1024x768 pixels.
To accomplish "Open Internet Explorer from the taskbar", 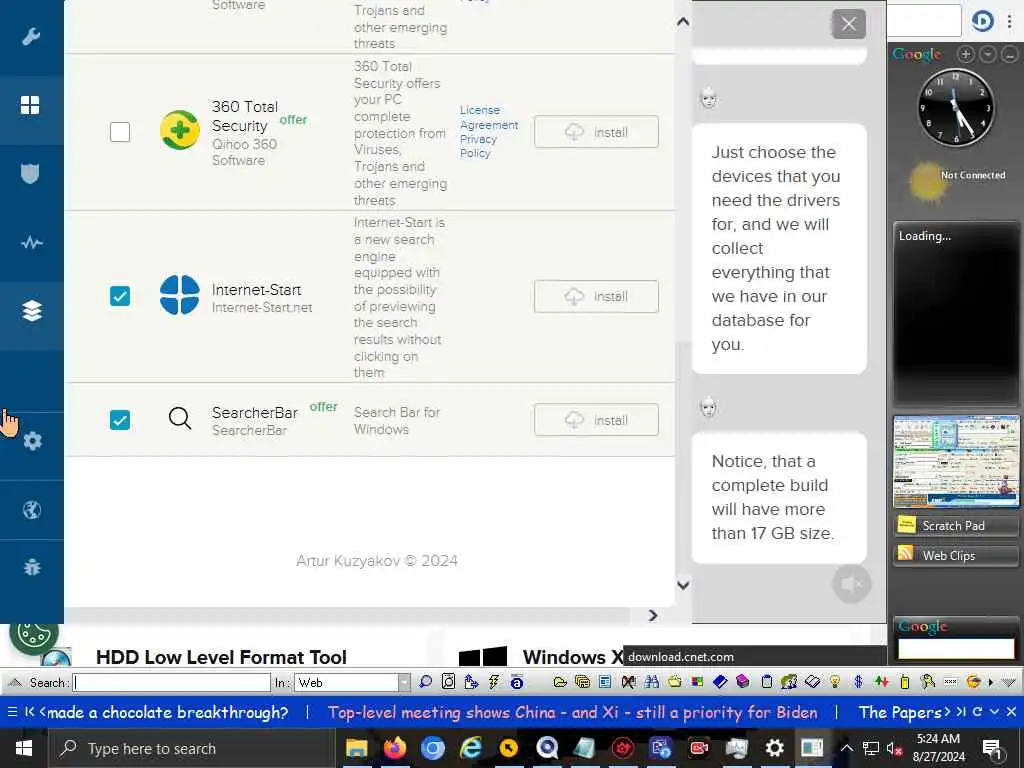I will (471, 748).
